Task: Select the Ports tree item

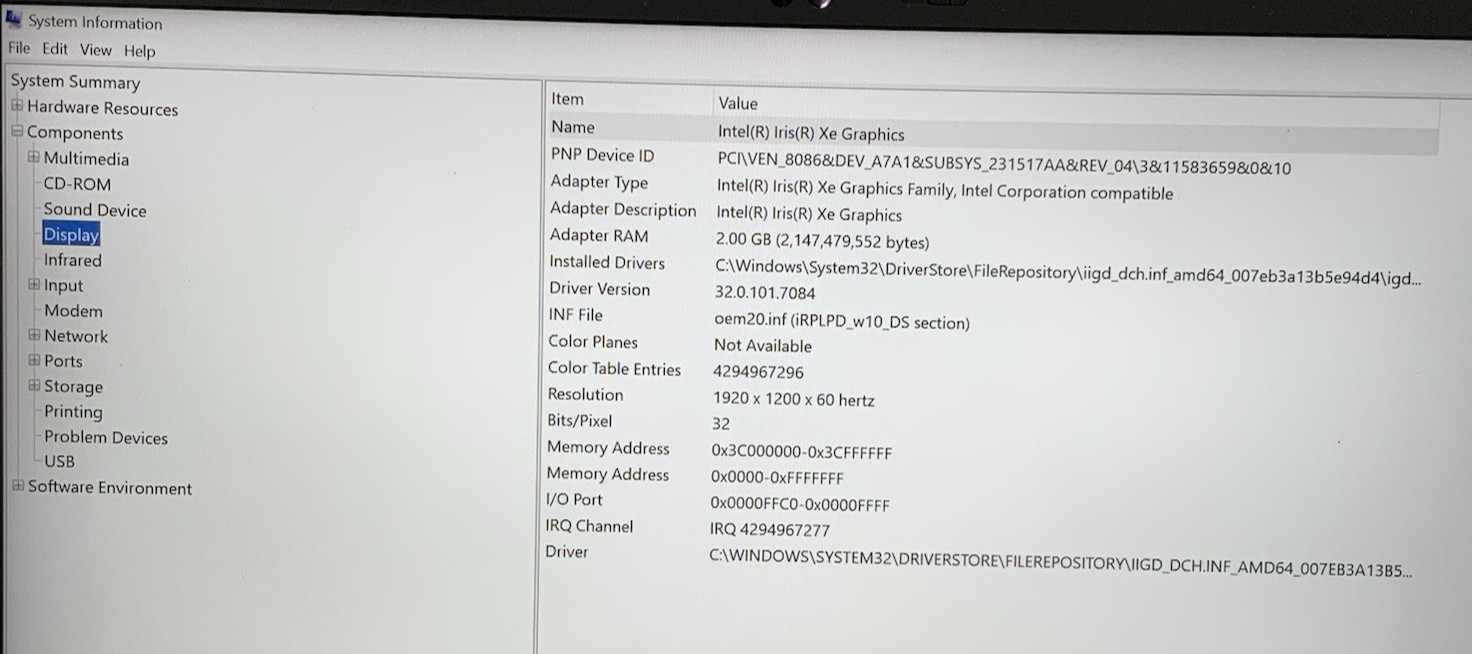Action: point(63,361)
